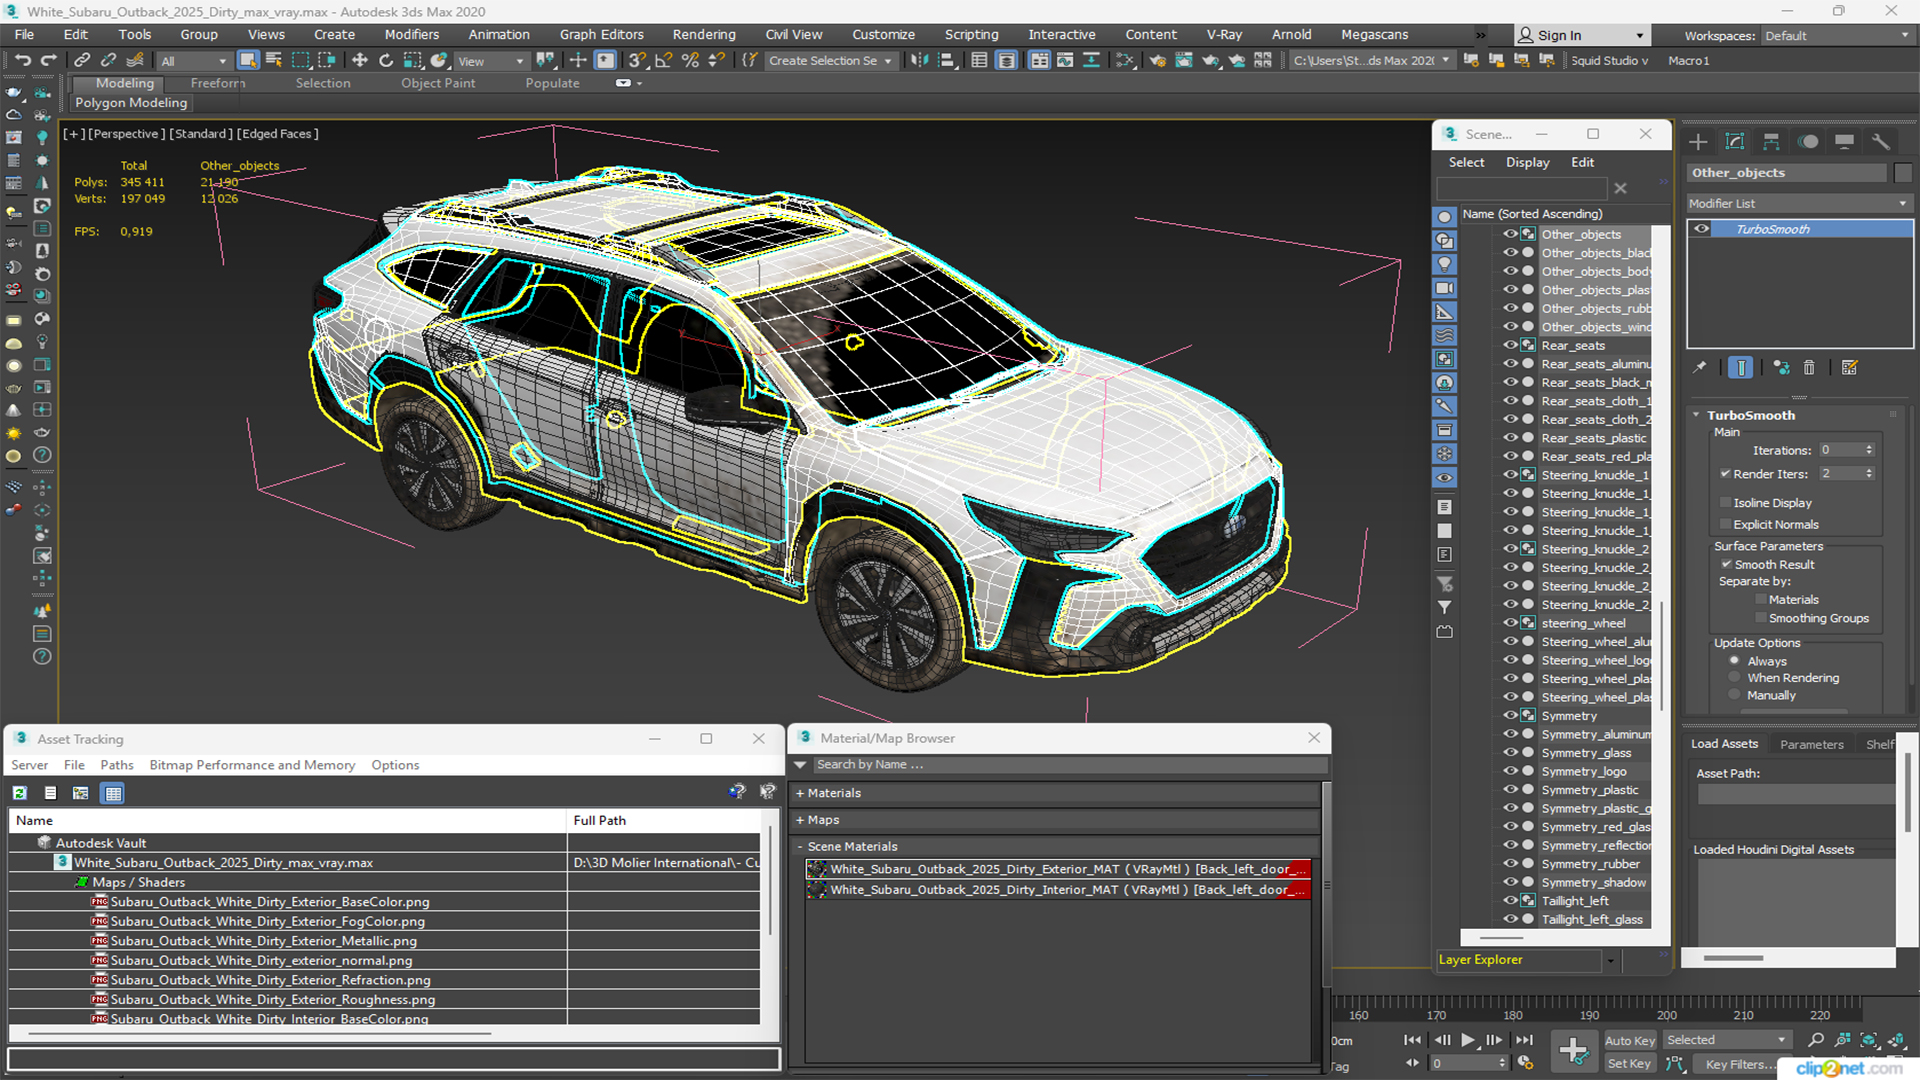This screenshot has width=1920, height=1080.
Task: Open the Material Editor icon
Action: coord(1125,61)
